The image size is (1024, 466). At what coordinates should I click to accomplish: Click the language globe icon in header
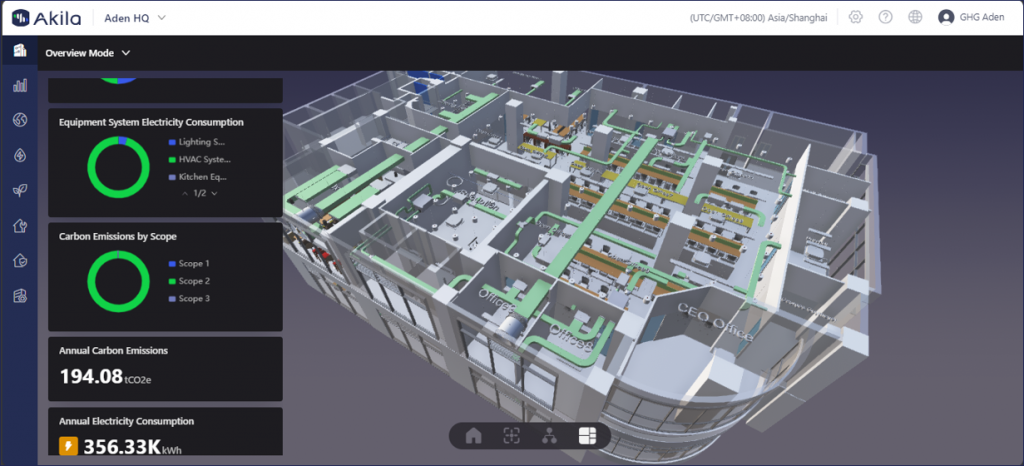click(x=915, y=17)
